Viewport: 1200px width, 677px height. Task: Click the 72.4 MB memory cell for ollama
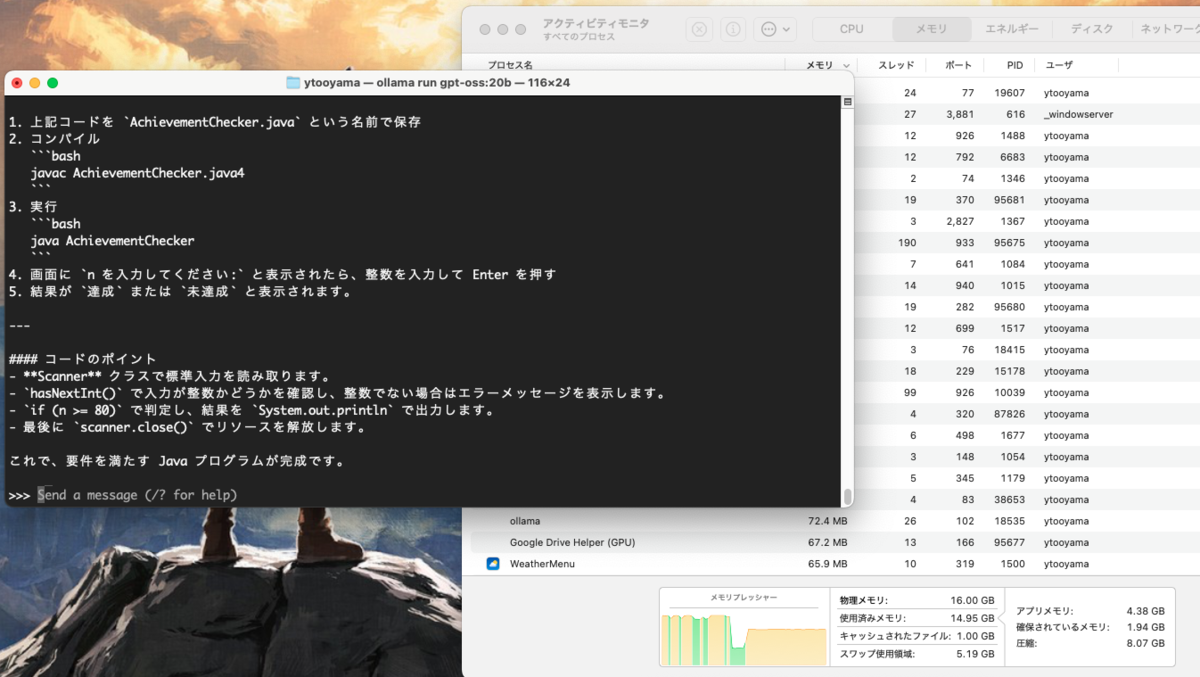tap(827, 521)
